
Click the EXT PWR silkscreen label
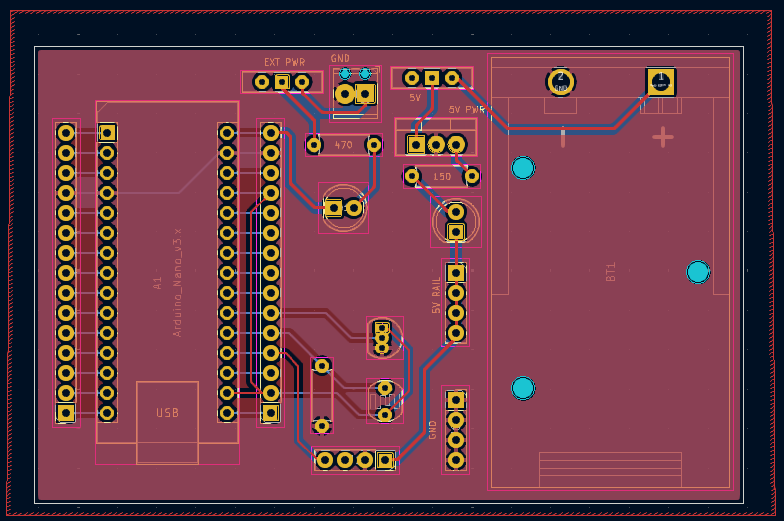pos(284,62)
